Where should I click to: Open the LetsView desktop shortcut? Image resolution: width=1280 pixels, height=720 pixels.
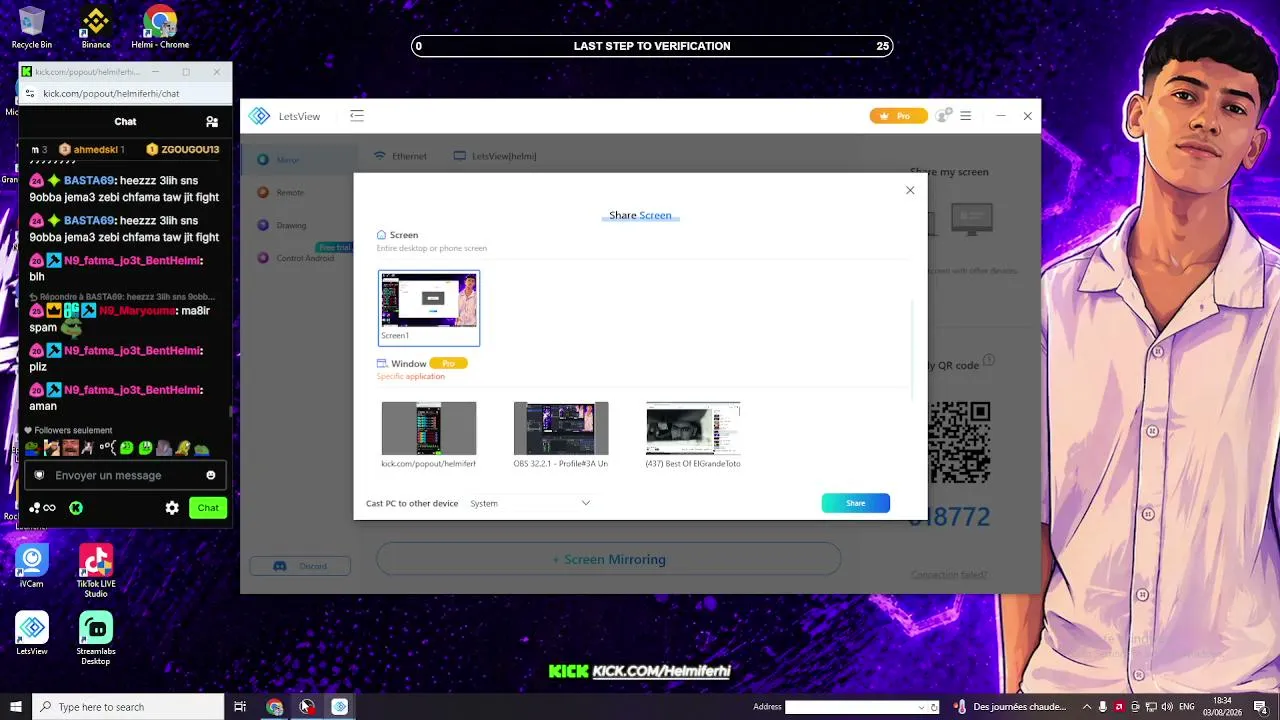click(32, 634)
